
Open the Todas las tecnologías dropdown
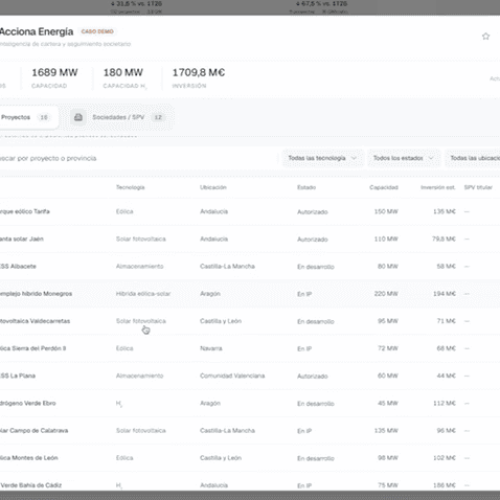[323, 158]
